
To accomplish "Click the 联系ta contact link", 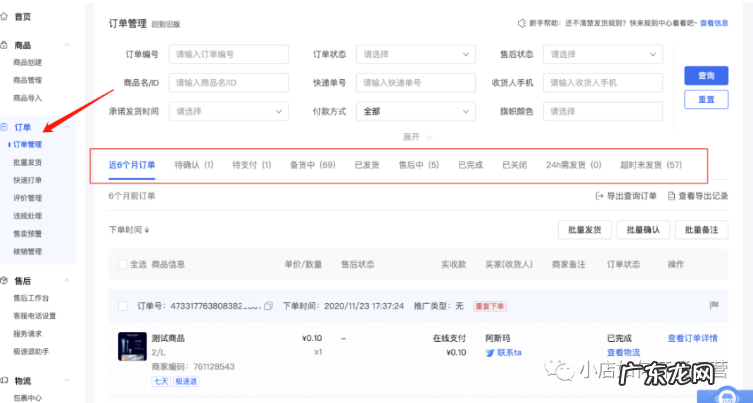I will [509, 353].
